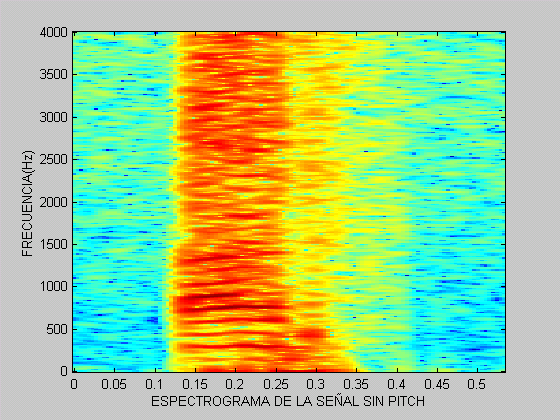Click the 500 frequency tick label
Viewport: 560px width, 420px height.
(57, 329)
